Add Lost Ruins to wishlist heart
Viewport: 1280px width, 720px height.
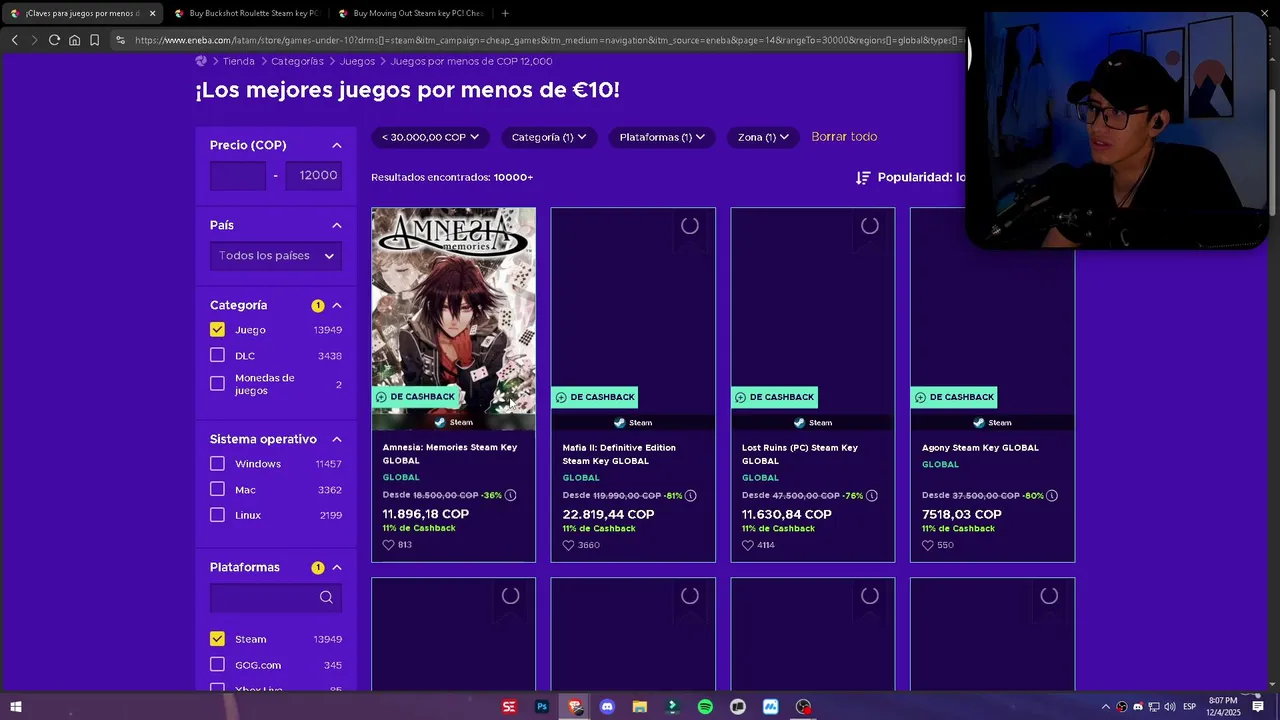click(x=748, y=545)
